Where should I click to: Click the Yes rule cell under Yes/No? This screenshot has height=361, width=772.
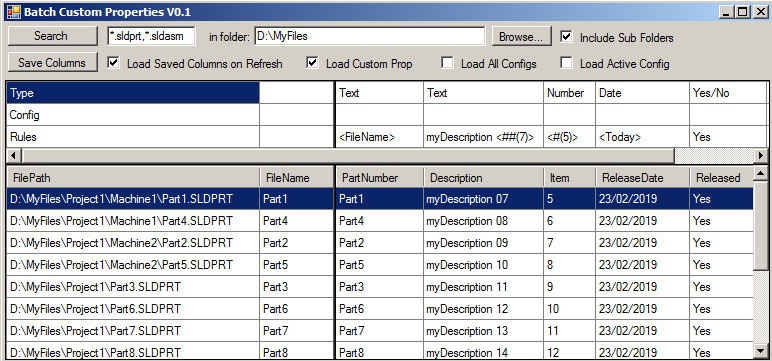(728, 136)
